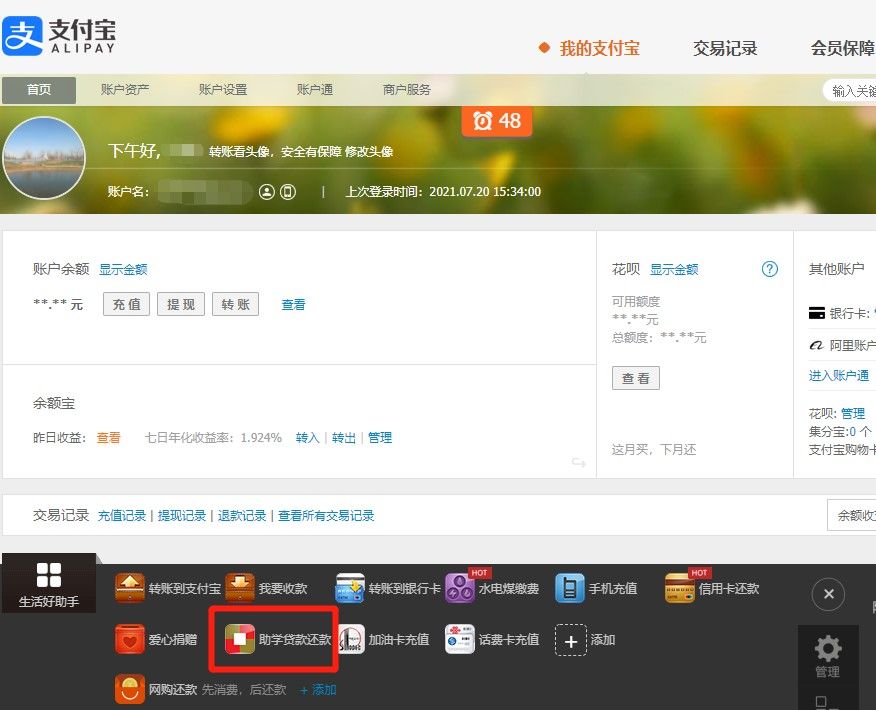This screenshot has width=876, height=710.
Task: Click 修改头像 link
Action: (369, 151)
